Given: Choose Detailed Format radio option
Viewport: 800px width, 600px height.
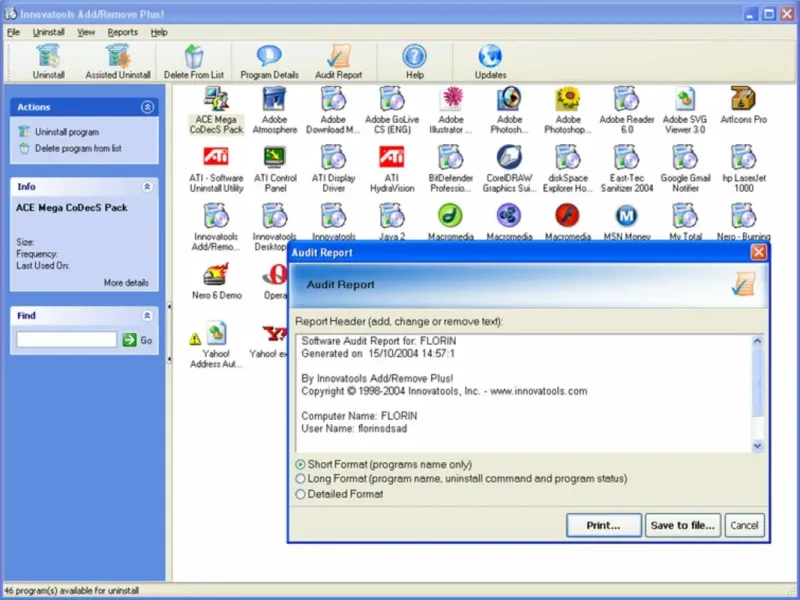Looking at the screenshot, I should [300, 494].
